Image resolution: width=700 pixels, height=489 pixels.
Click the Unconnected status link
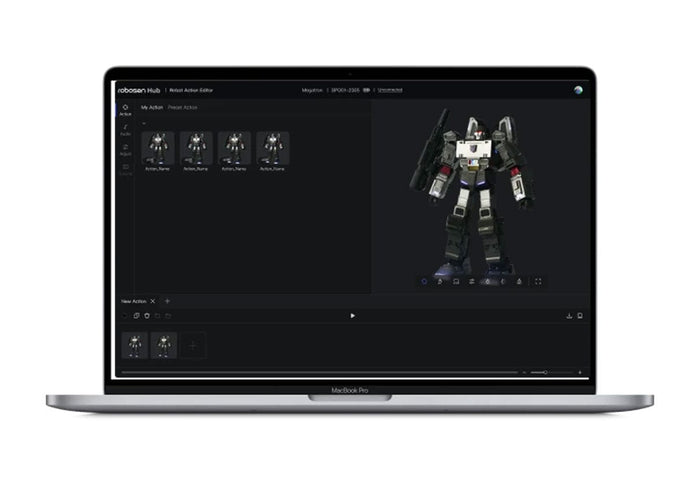389,90
